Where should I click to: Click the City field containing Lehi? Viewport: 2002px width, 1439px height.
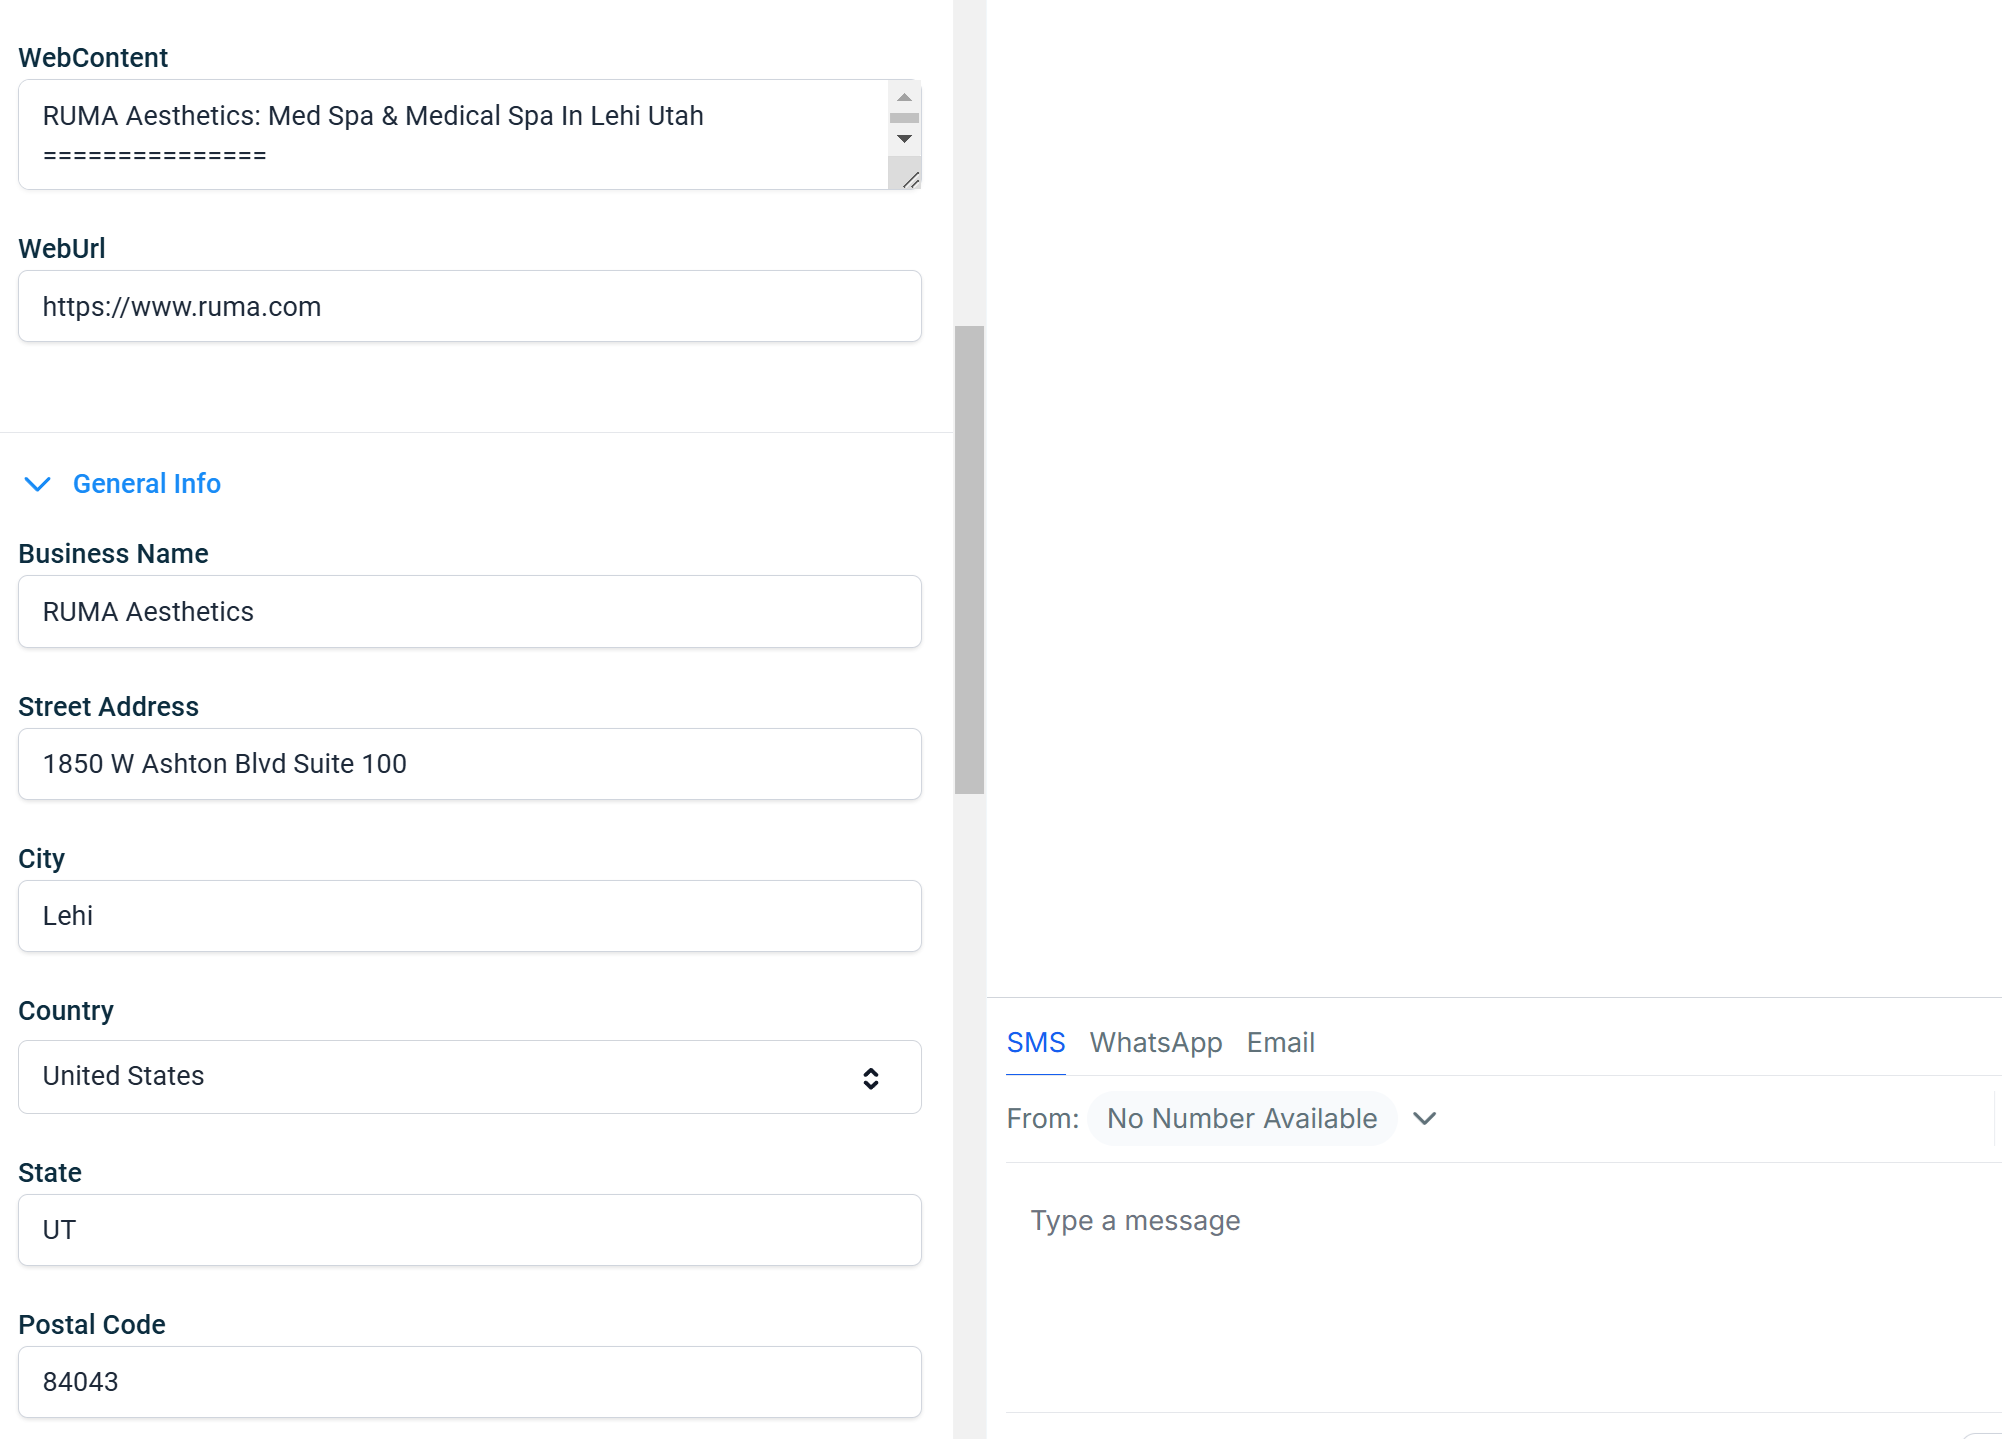[x=470, y=916]
